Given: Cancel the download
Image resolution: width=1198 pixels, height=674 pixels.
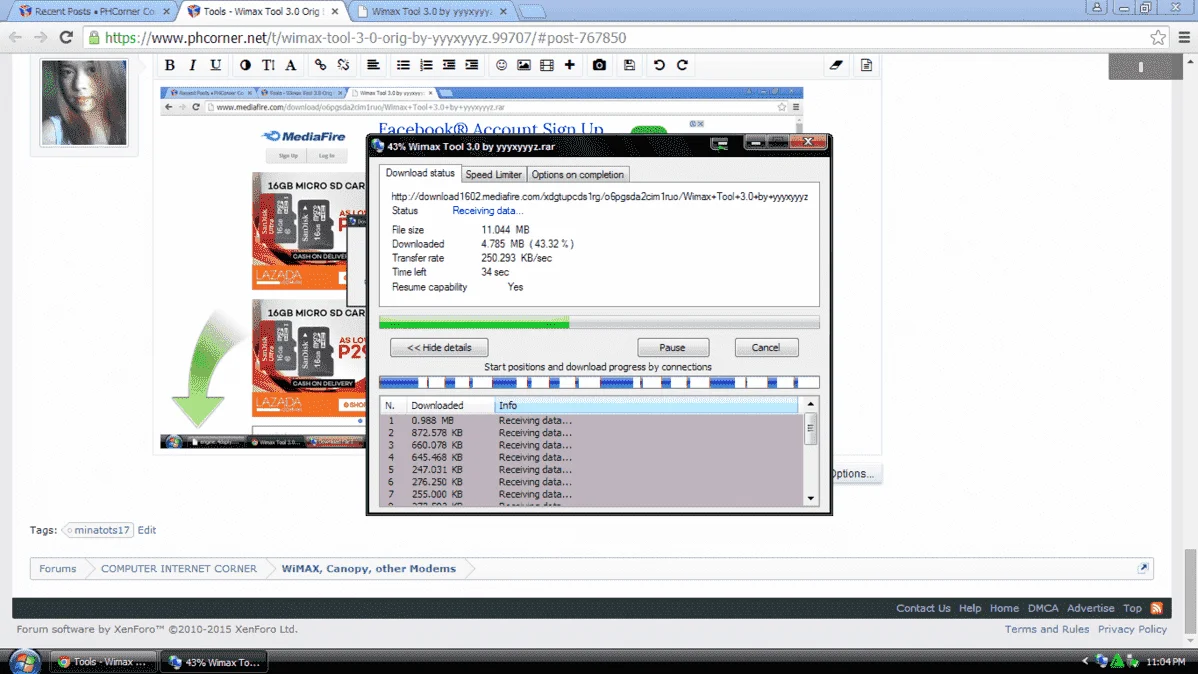Looking at the screenshot, I should tap(766, 348).
